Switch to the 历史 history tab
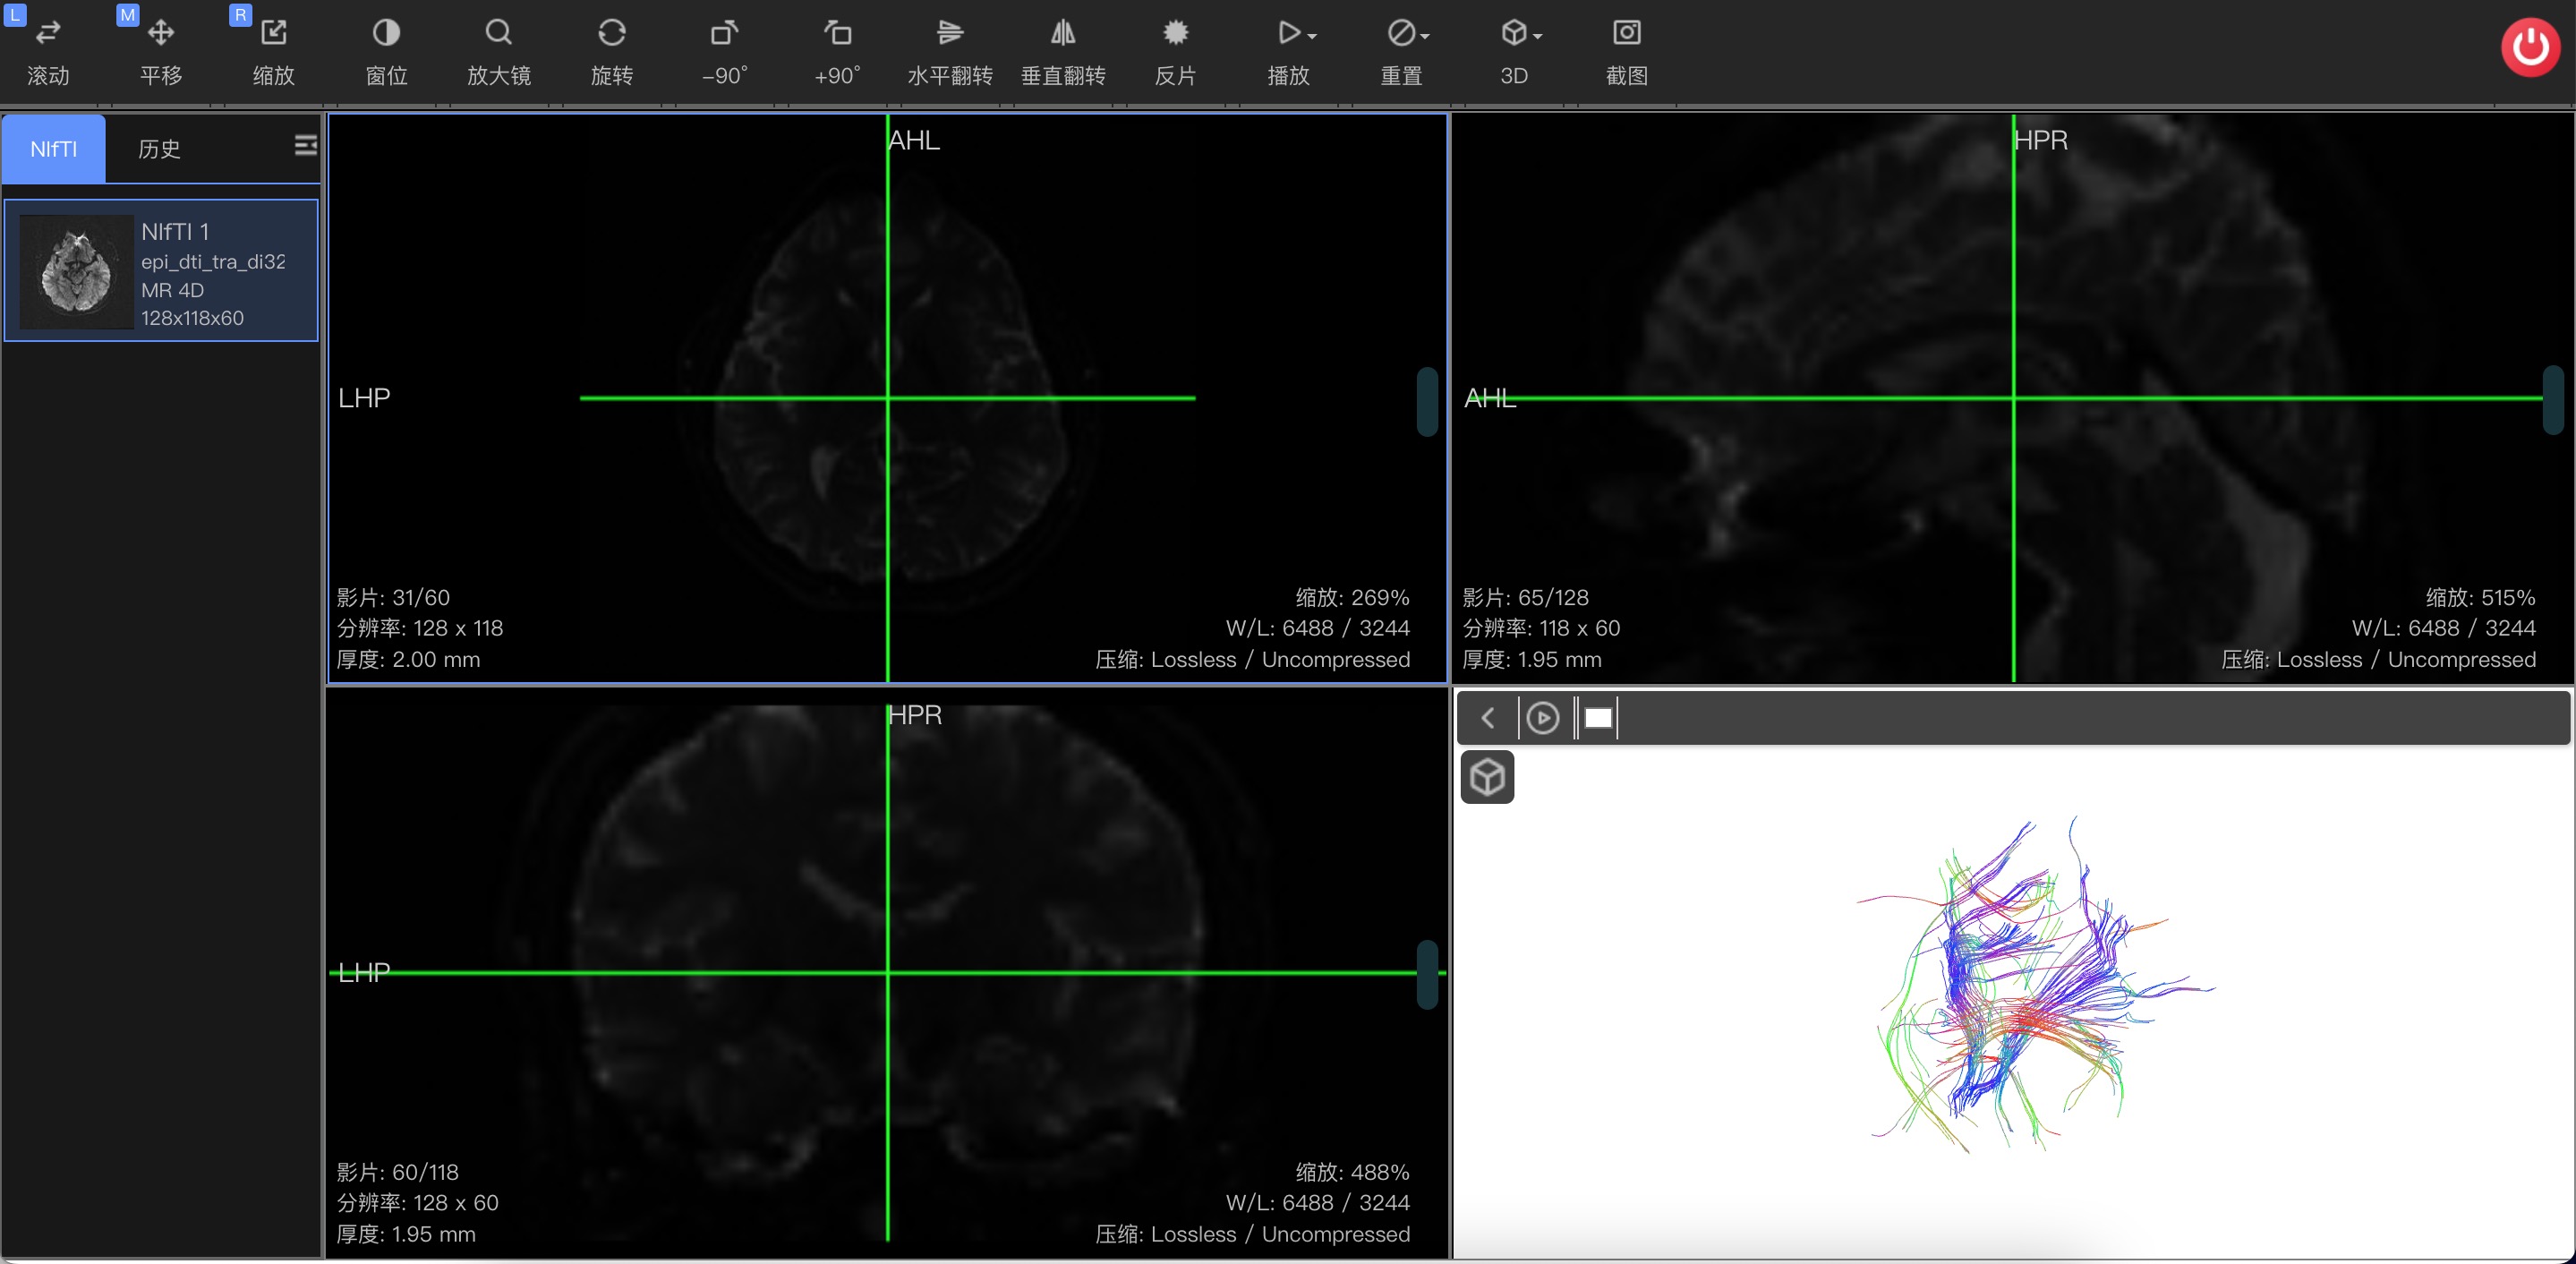 click(x=159, y=149)
